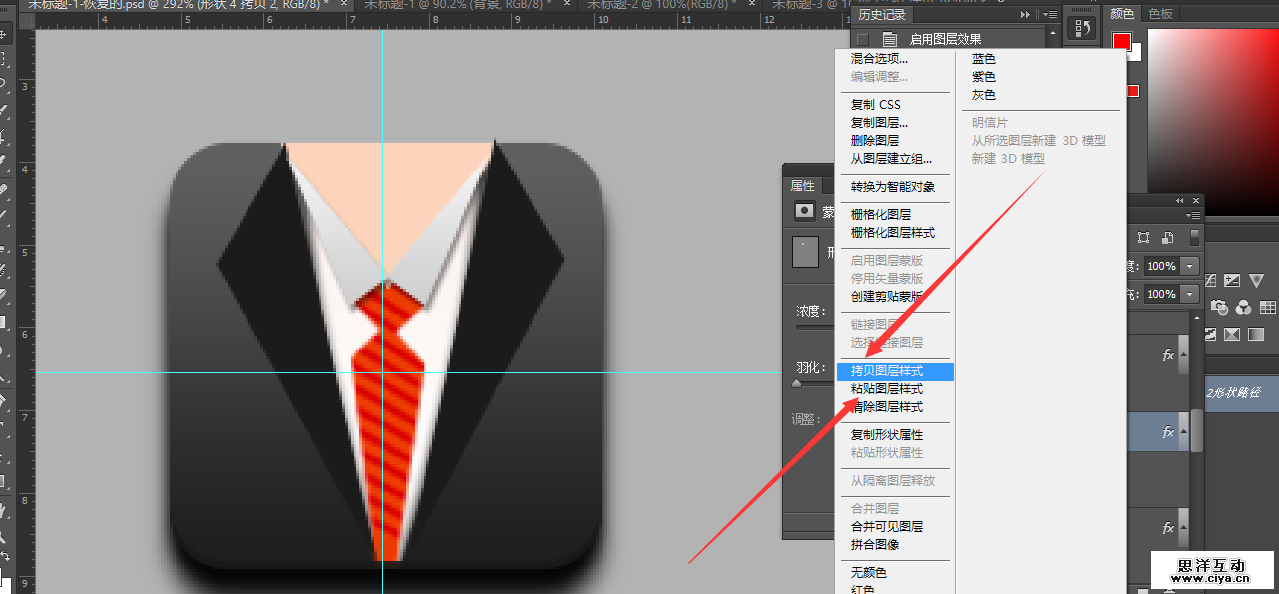Open the opacity 100% dropdown arrow

[1189, 267]
